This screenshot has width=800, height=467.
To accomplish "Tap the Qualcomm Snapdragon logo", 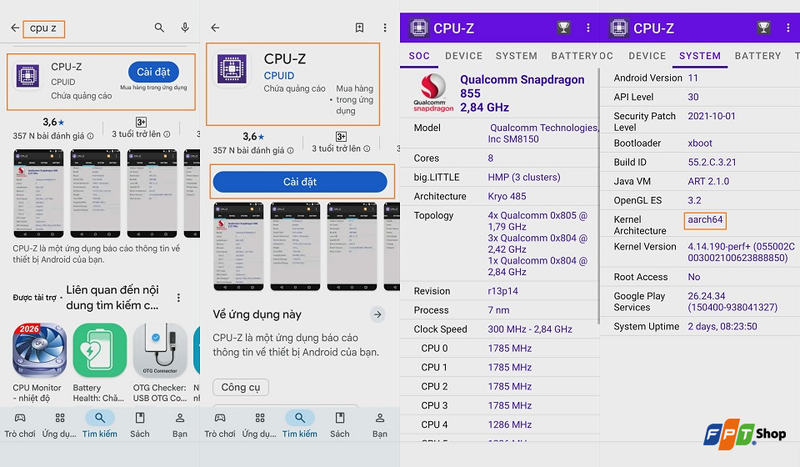I will 433,92.
